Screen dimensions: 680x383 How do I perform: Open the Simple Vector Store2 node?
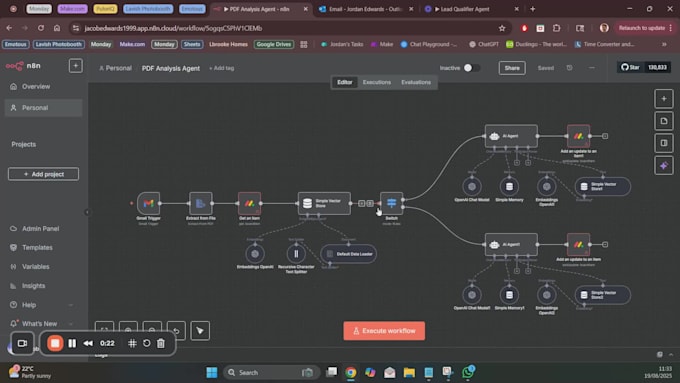603,295
